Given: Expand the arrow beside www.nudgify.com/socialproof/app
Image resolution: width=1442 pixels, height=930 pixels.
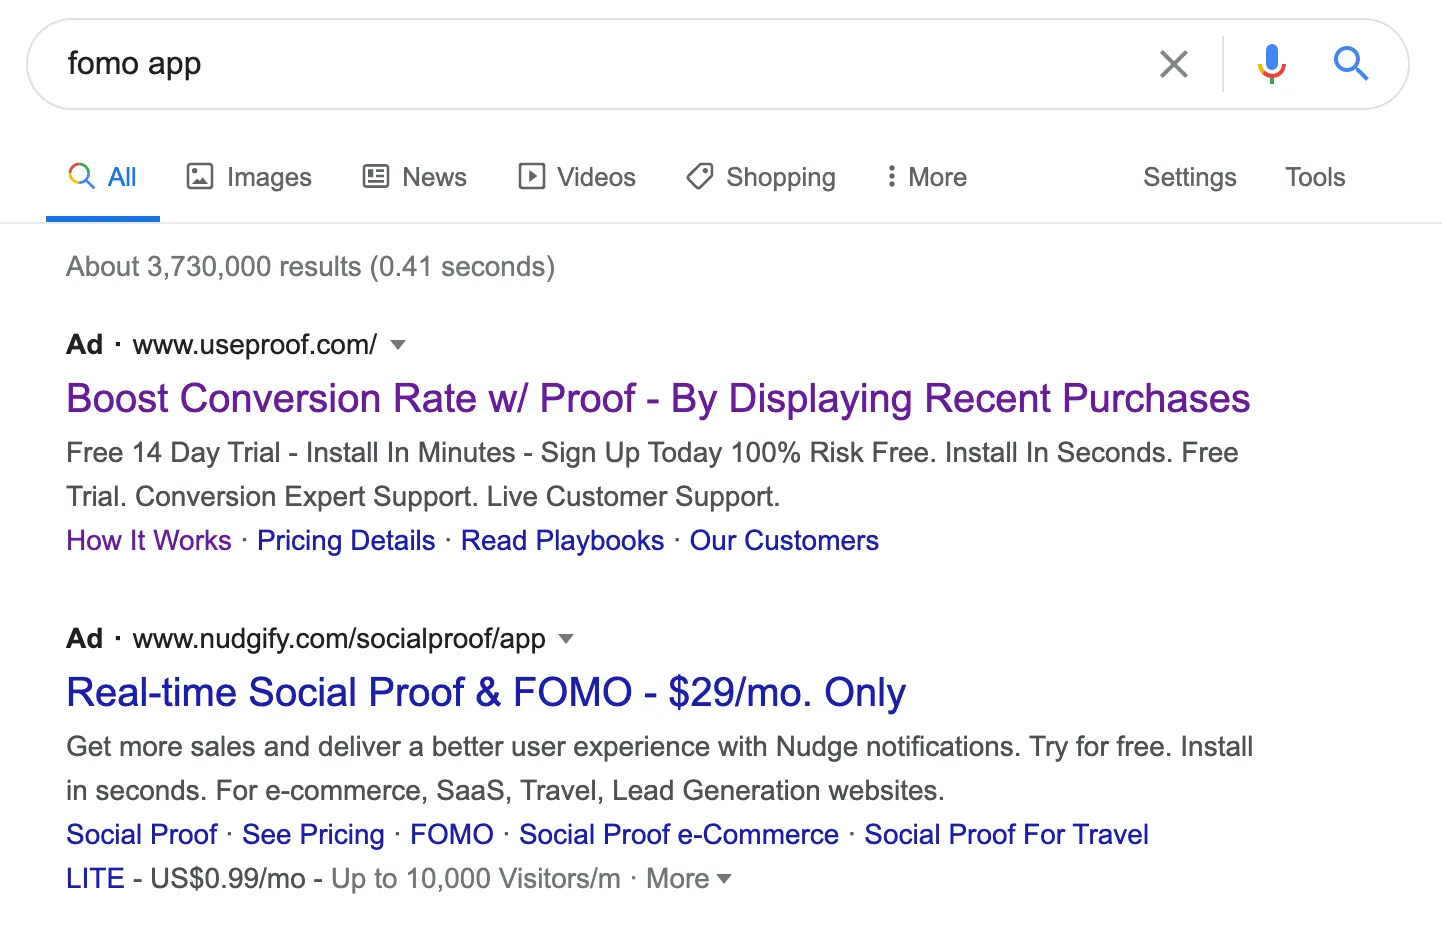Looking at the screenshot, I should coord(566,639).
